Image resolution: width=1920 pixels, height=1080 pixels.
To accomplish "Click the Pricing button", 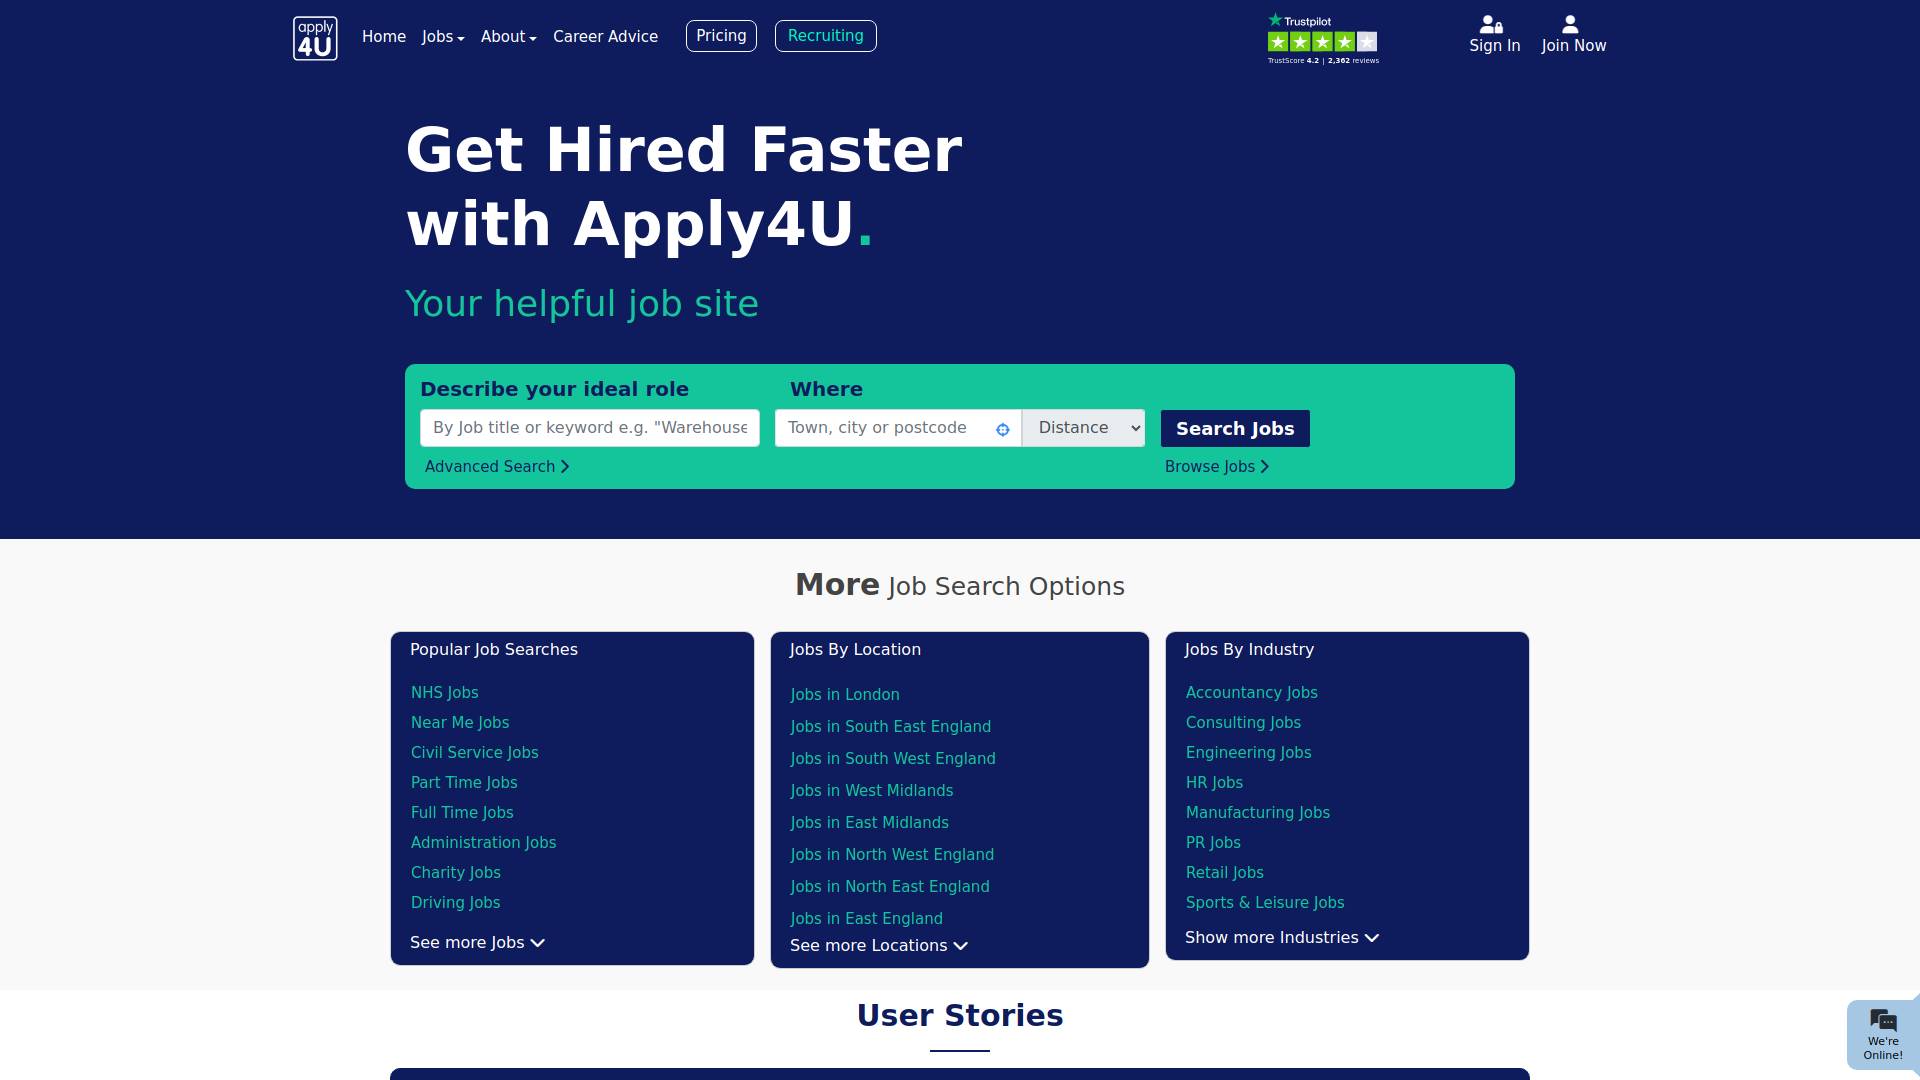I will [x=721, y=36].
